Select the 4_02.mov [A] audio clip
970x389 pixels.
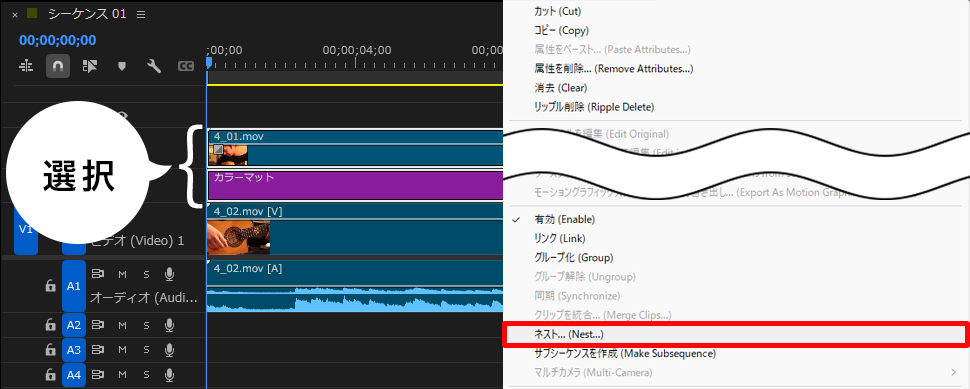[x=355, y=286]
